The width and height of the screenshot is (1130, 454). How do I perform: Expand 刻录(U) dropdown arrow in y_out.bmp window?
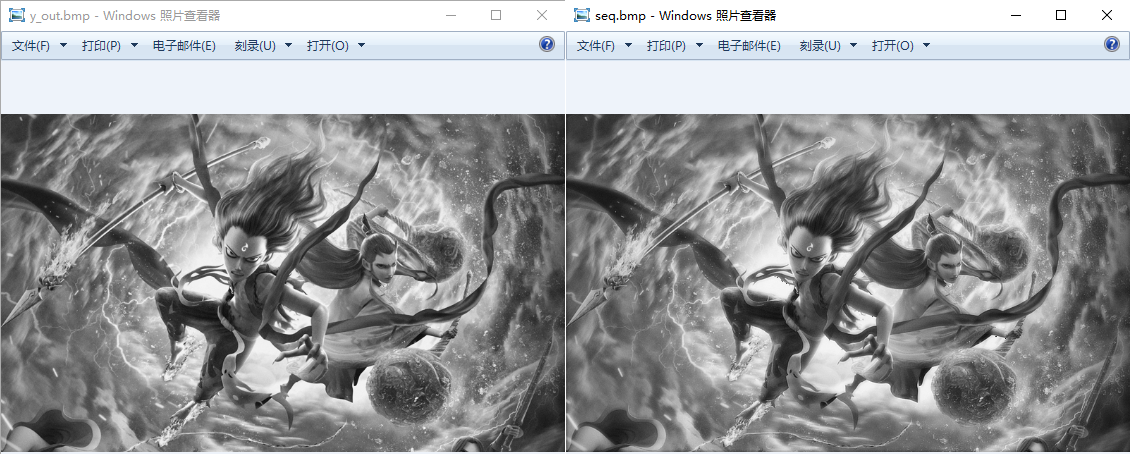[289, 45]
